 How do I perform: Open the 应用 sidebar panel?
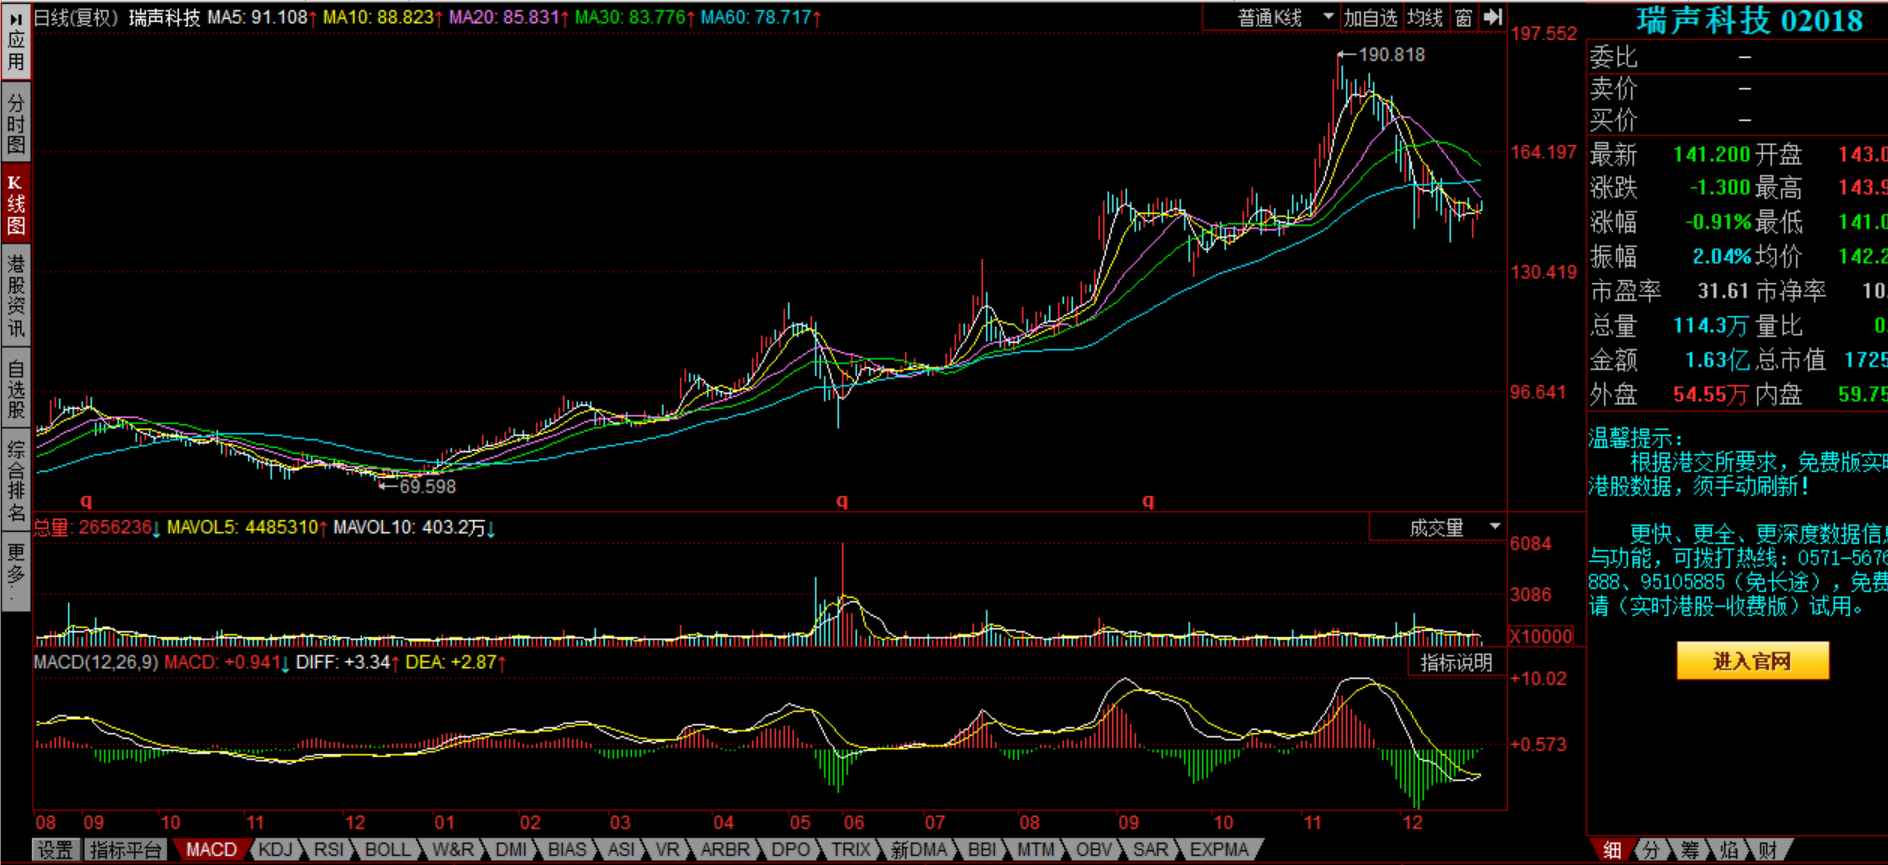(16, 43)
